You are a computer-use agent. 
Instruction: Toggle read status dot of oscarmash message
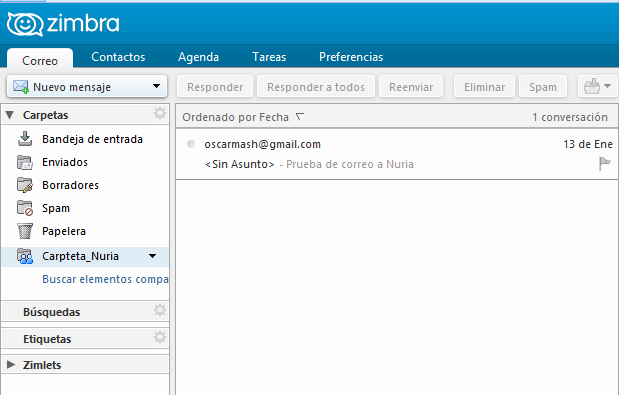point(191,144)
